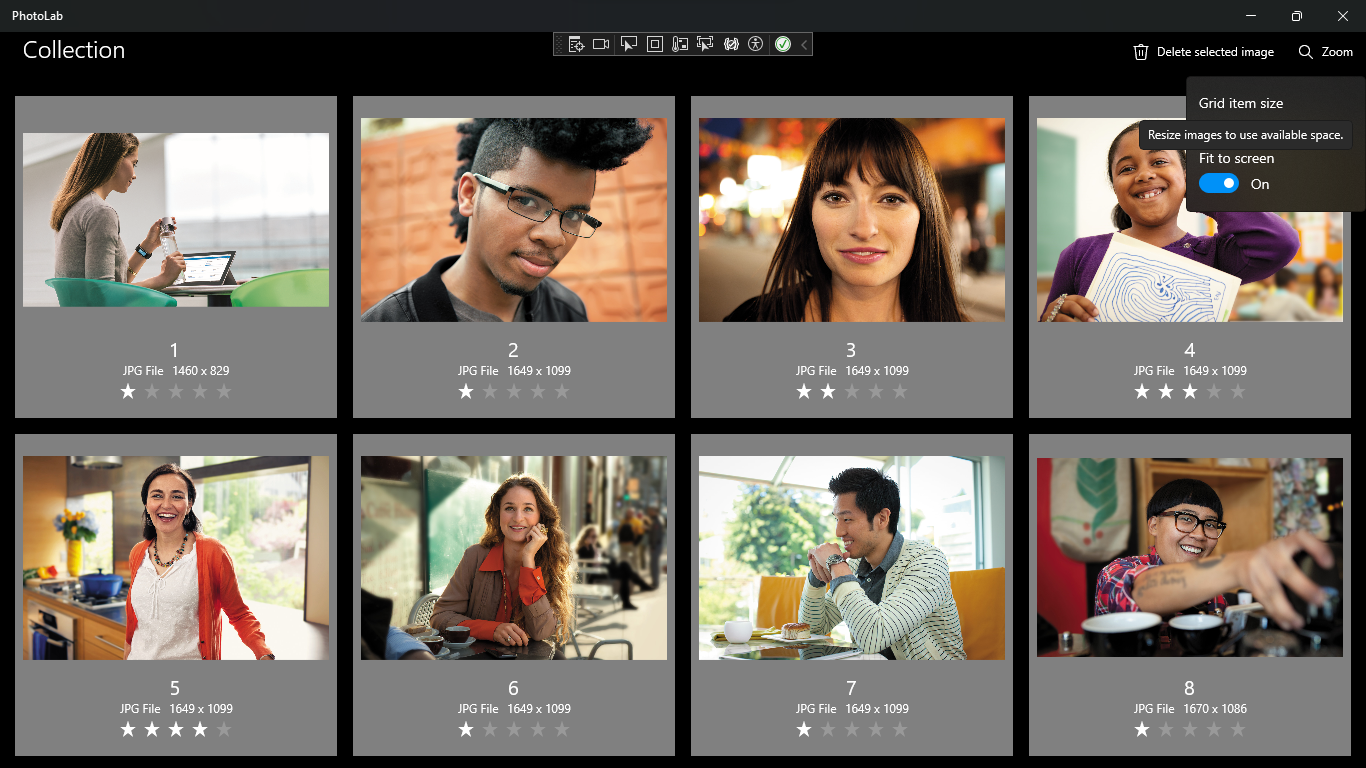Rate image 2 five stars
The image size is (1366, 768).
[x=562, y=392]
